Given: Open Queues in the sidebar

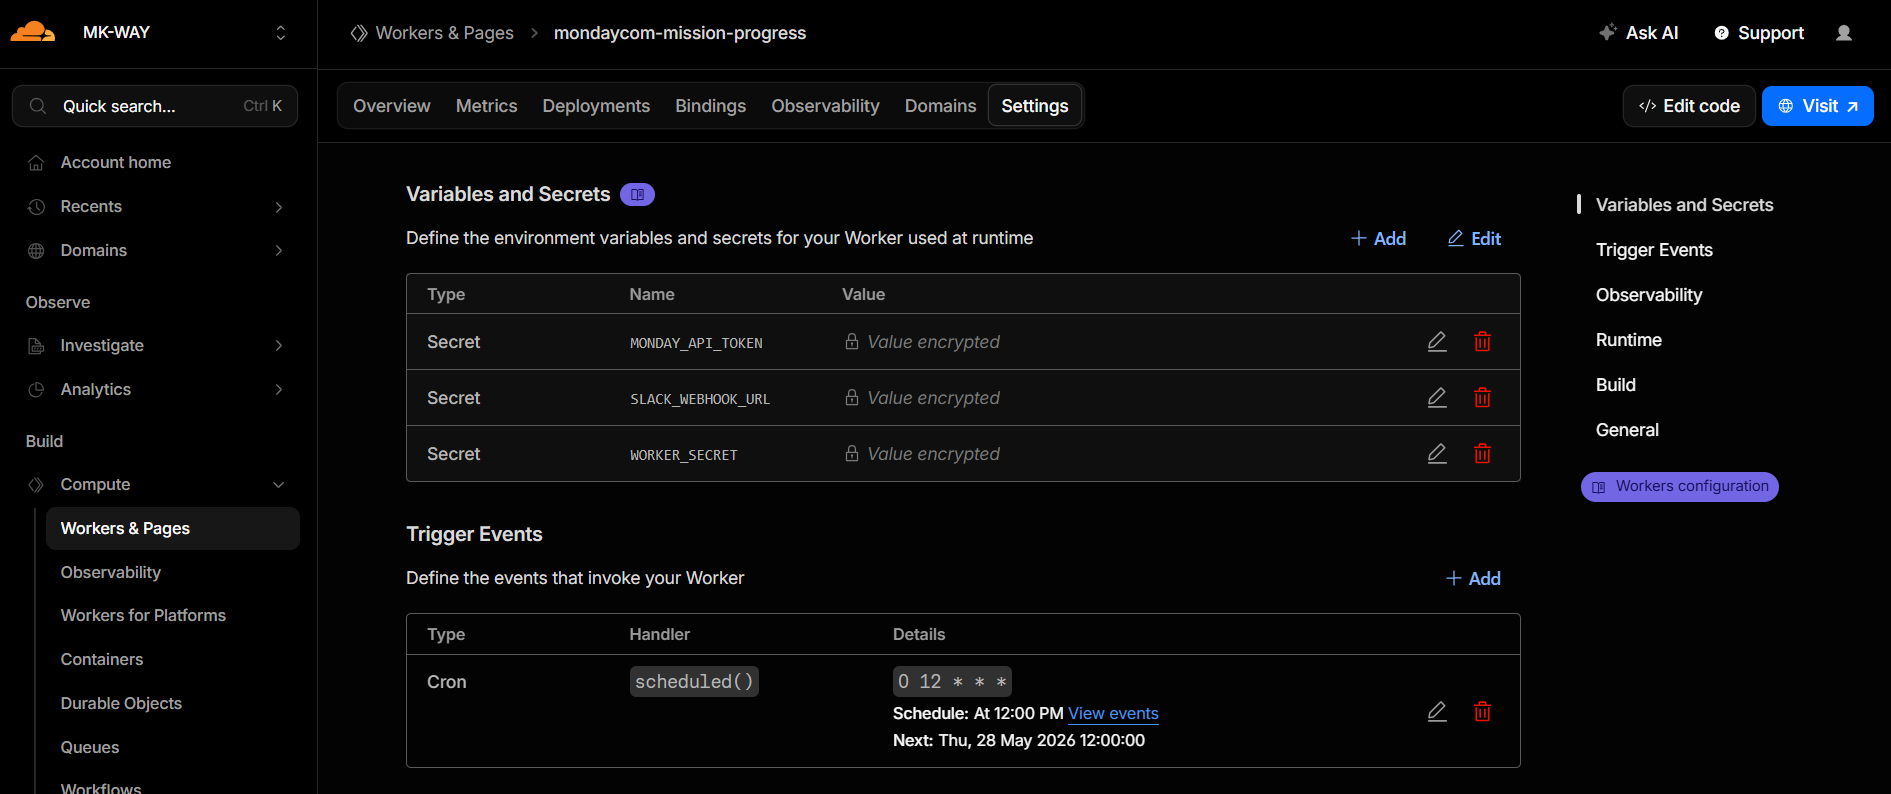Looking at the screenshot, I should (x=90, y=747).
